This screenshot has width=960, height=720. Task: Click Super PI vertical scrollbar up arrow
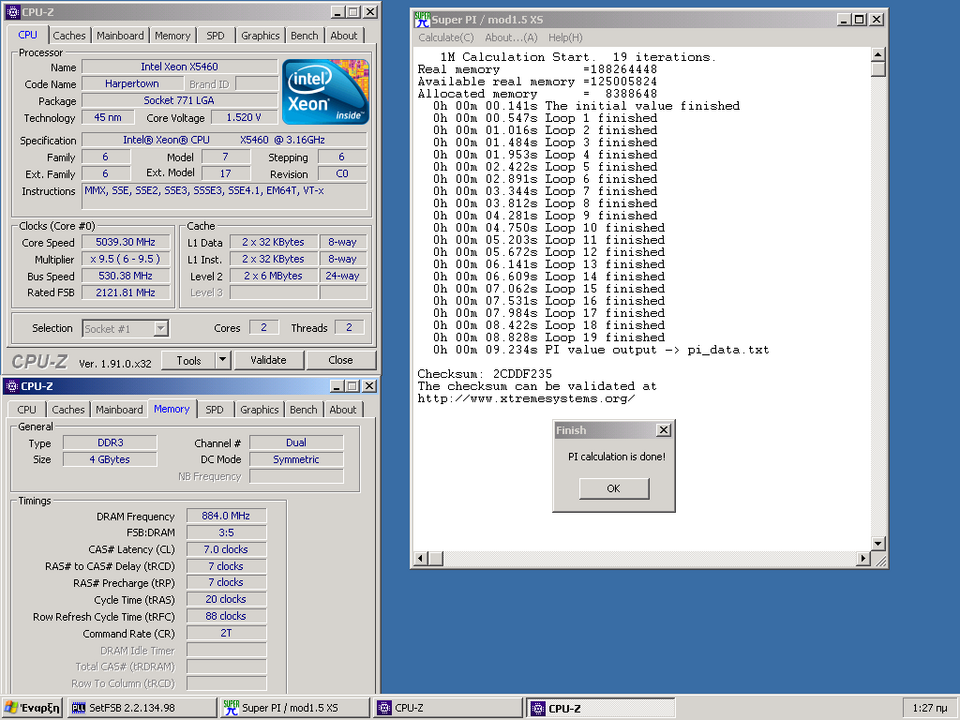[x=878, y=55]
